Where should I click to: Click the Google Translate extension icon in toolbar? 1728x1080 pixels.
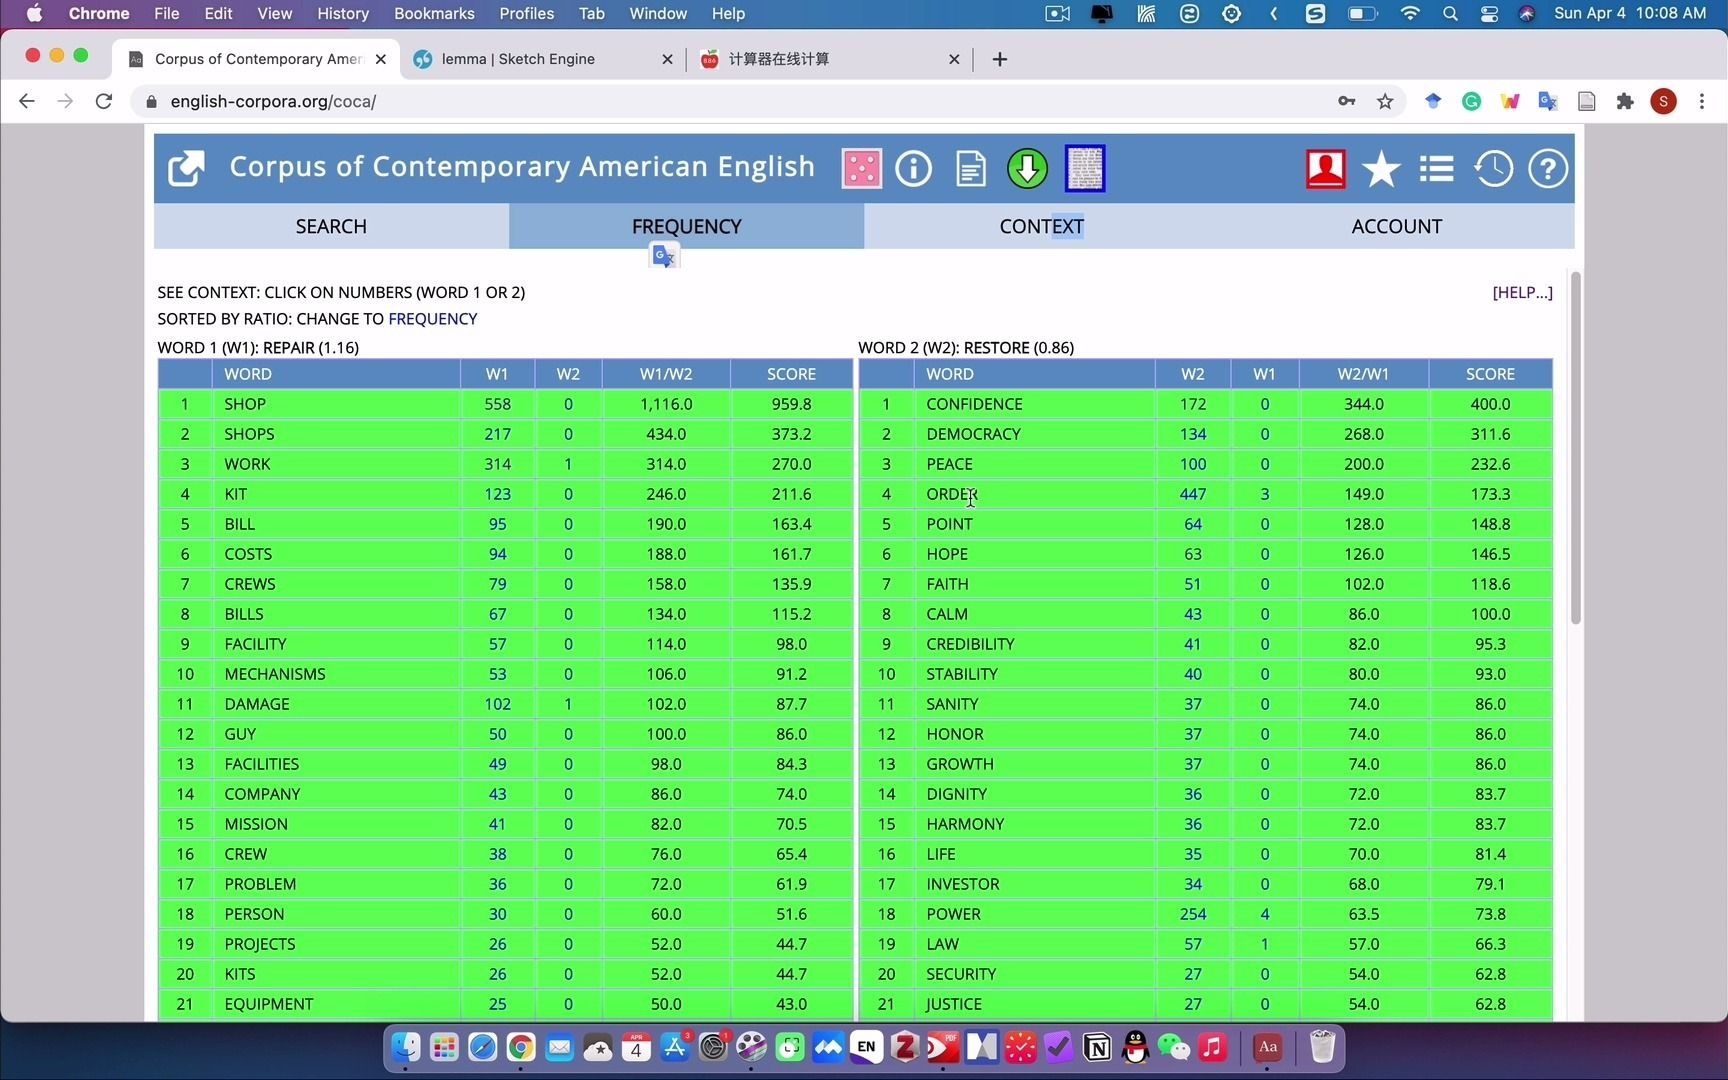pos(1548,101)
